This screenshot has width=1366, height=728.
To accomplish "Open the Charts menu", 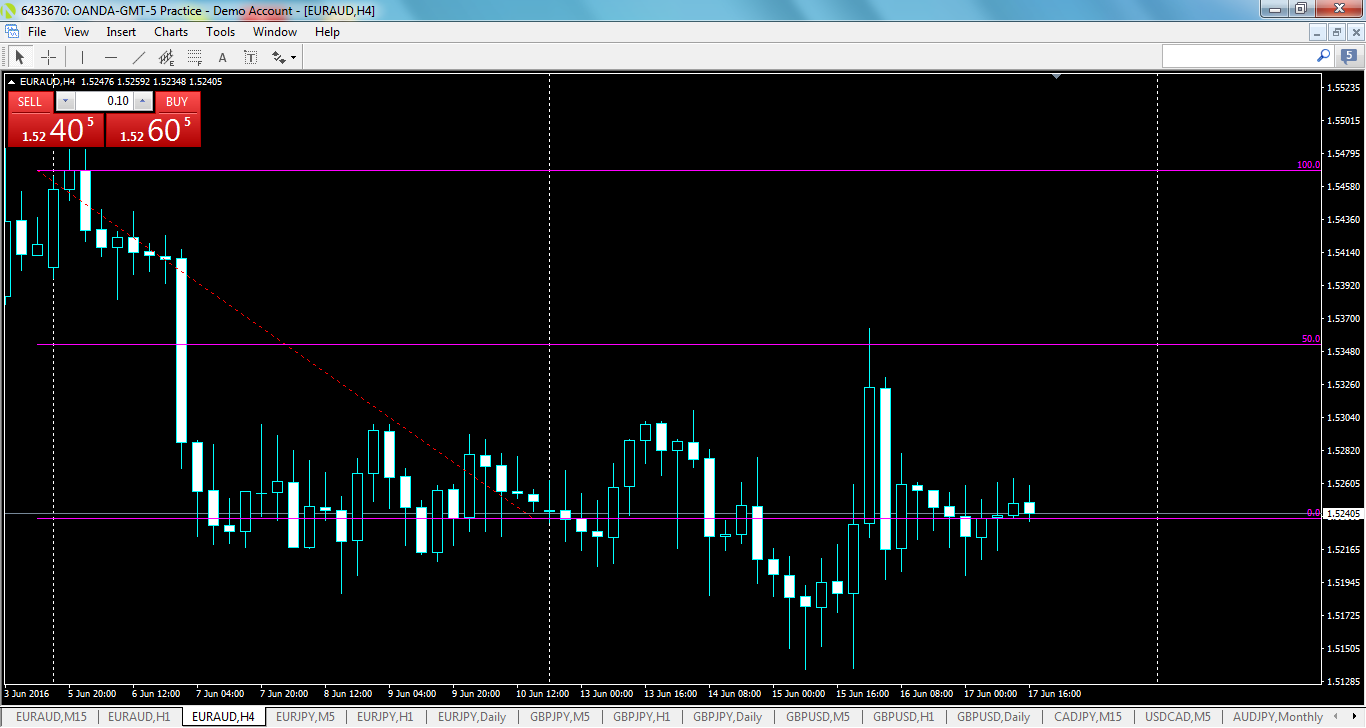I will [x=171, y=31].
